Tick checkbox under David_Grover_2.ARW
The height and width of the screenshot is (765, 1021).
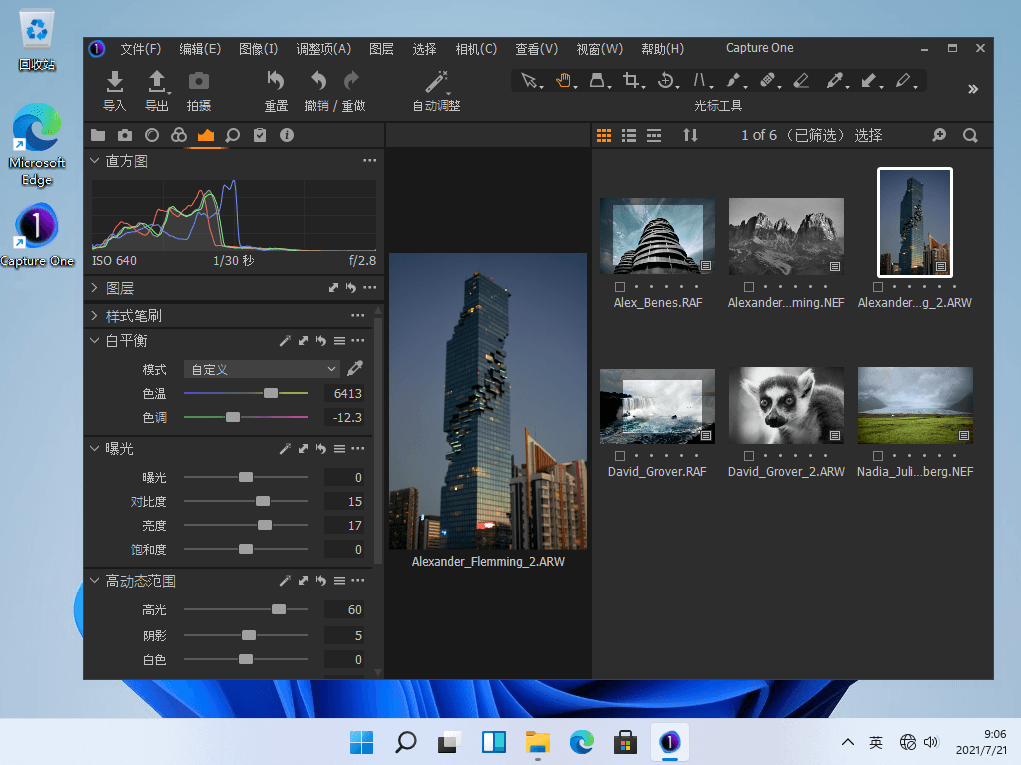coord(749,456)
